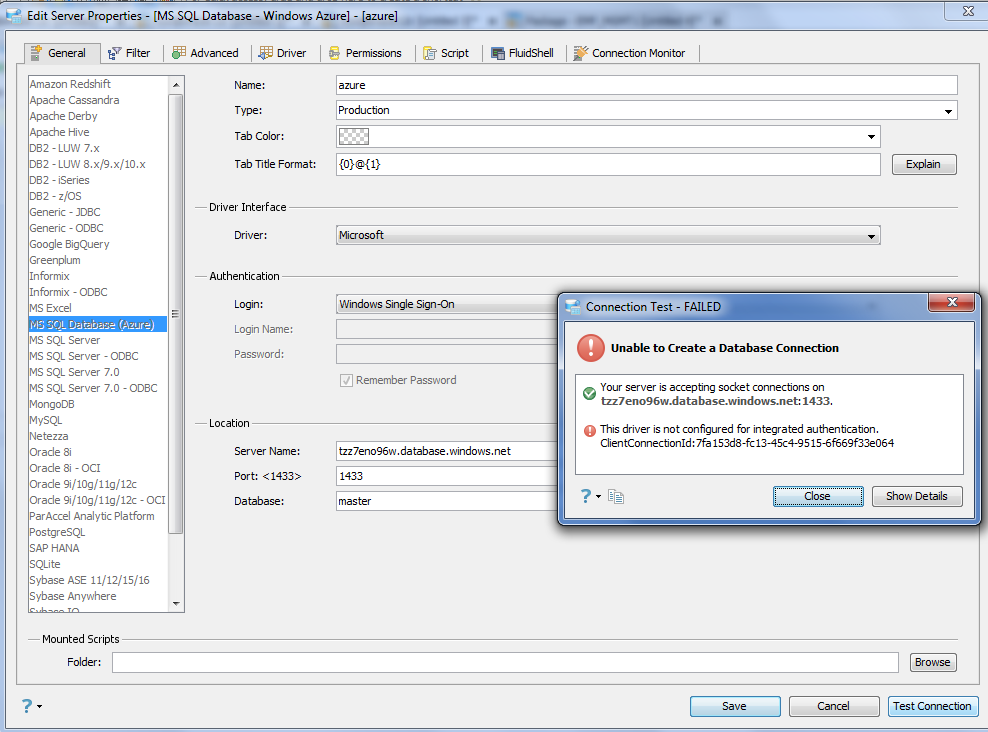Click the Connection Monitor tab icon
This screenshot has height=732, width=988.
(x=580, y=54)
